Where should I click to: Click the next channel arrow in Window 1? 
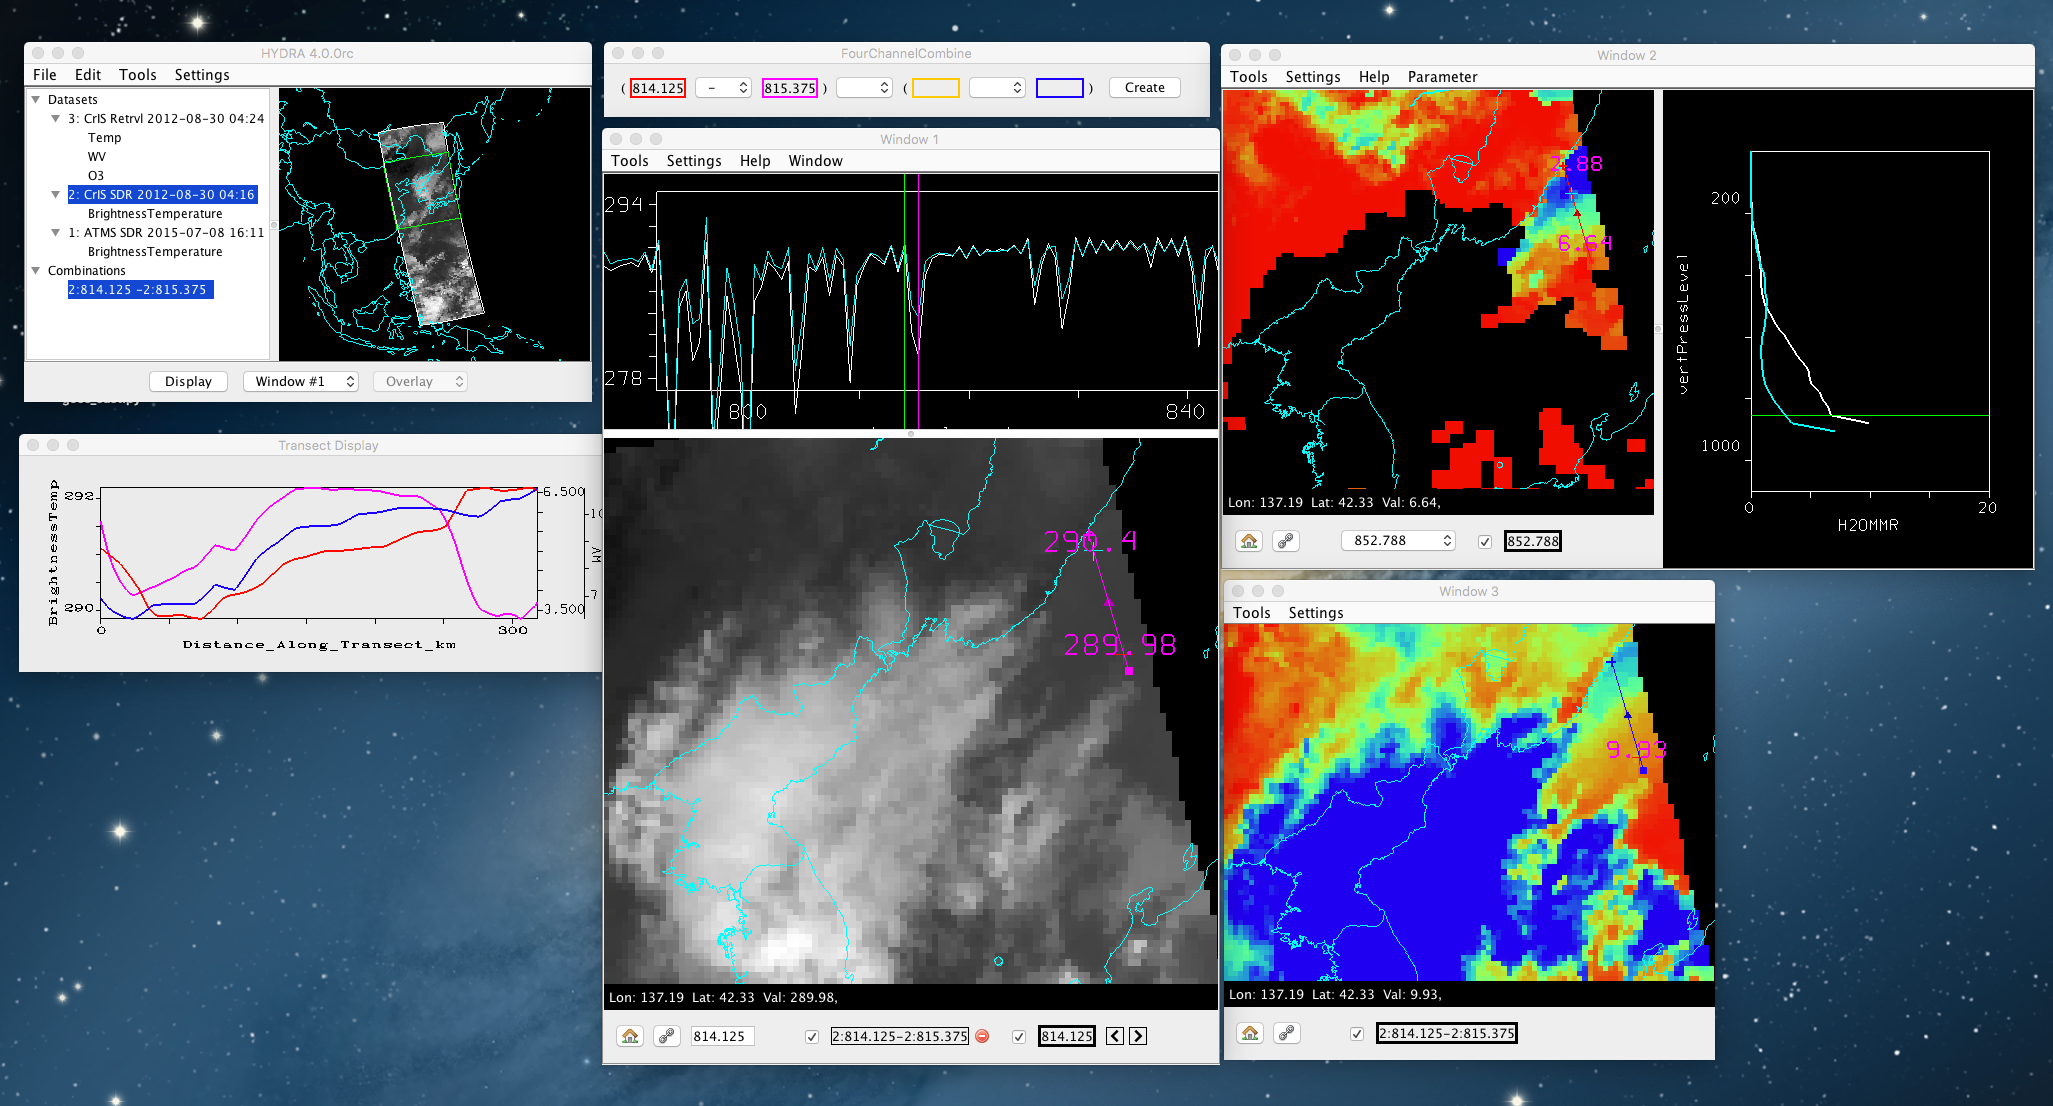pyautogui.click(x=1138, y=1036)
